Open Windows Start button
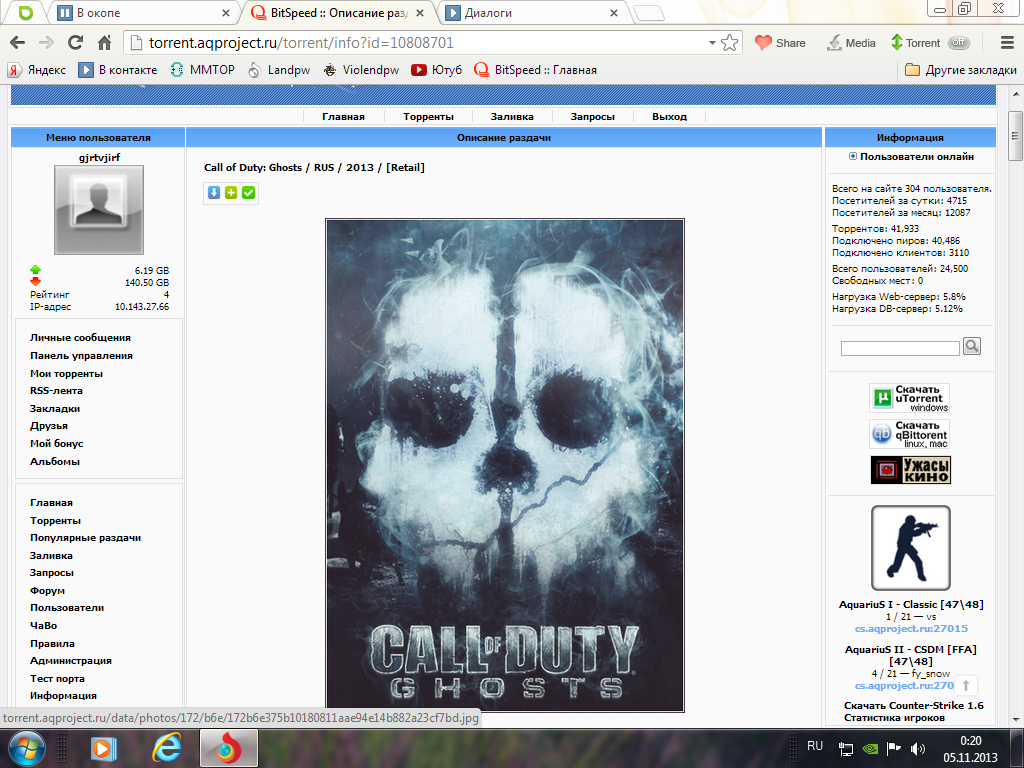 25,748
